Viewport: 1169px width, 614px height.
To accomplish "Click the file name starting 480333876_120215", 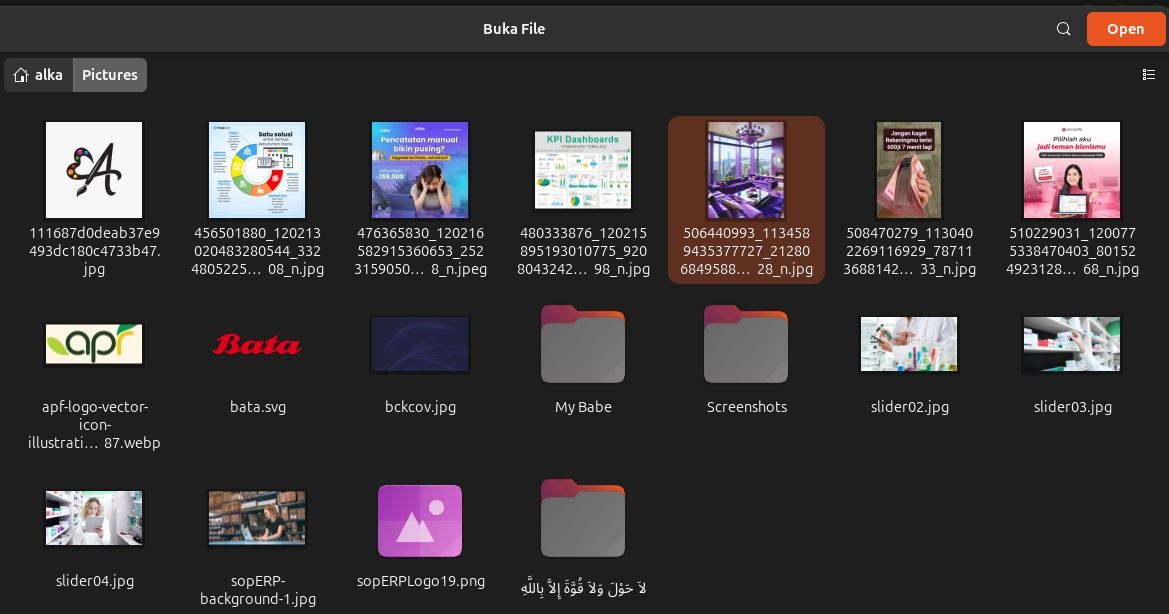I will pos(583,251).
